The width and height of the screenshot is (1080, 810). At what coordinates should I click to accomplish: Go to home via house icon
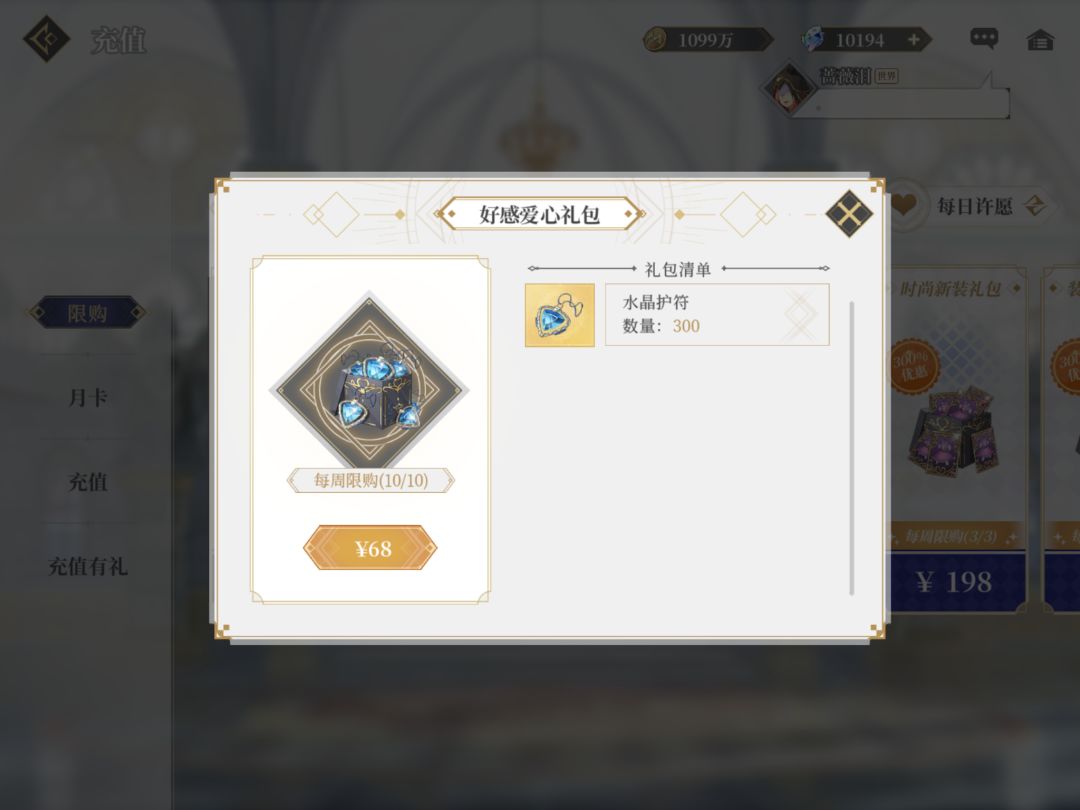tap(1040, 40)
